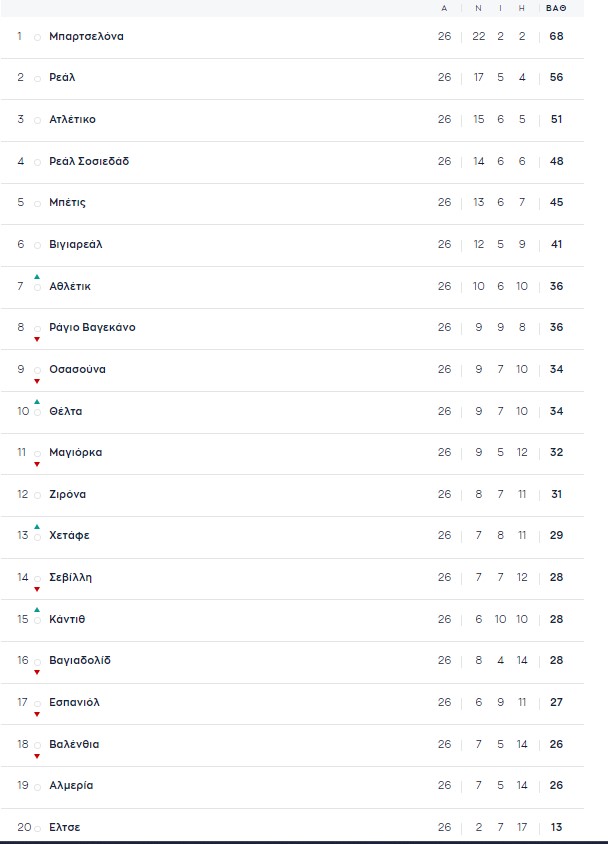Click the green up arrow beside Θέλτα

coord(37,402)
